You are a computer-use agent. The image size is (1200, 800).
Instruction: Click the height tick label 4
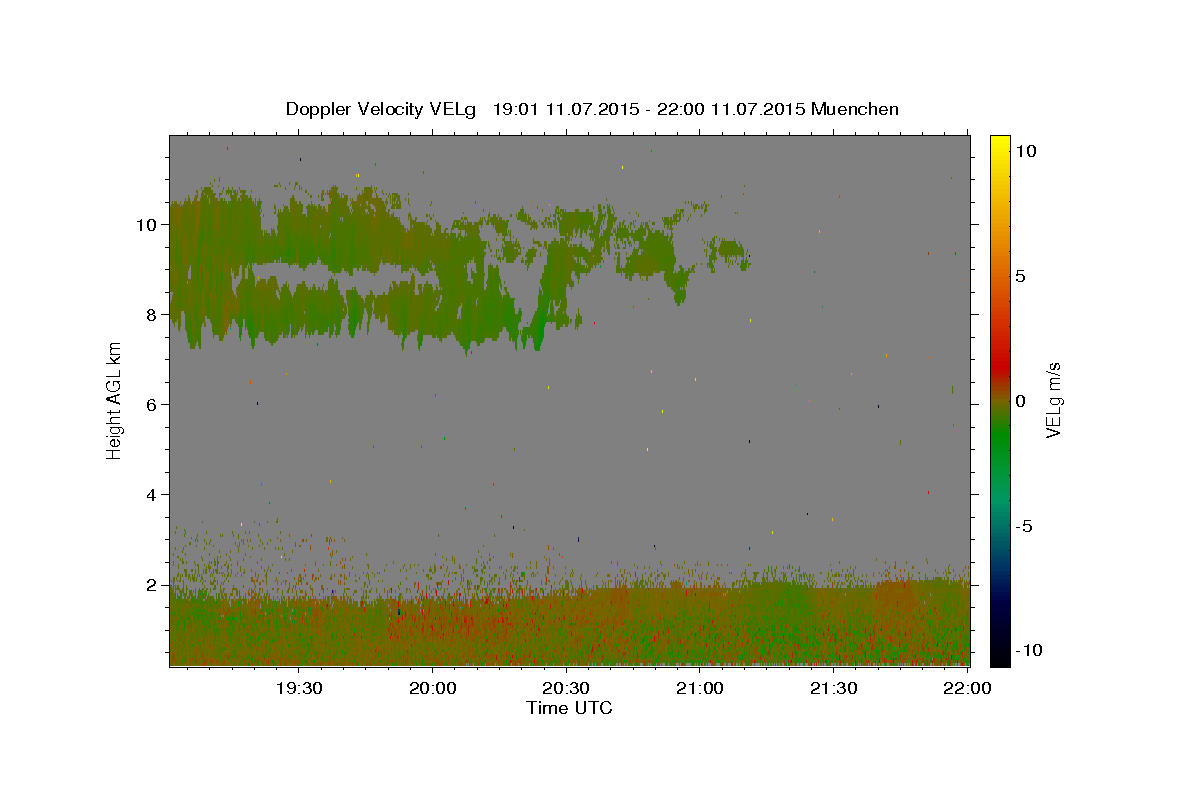click(x=153, y=495)
